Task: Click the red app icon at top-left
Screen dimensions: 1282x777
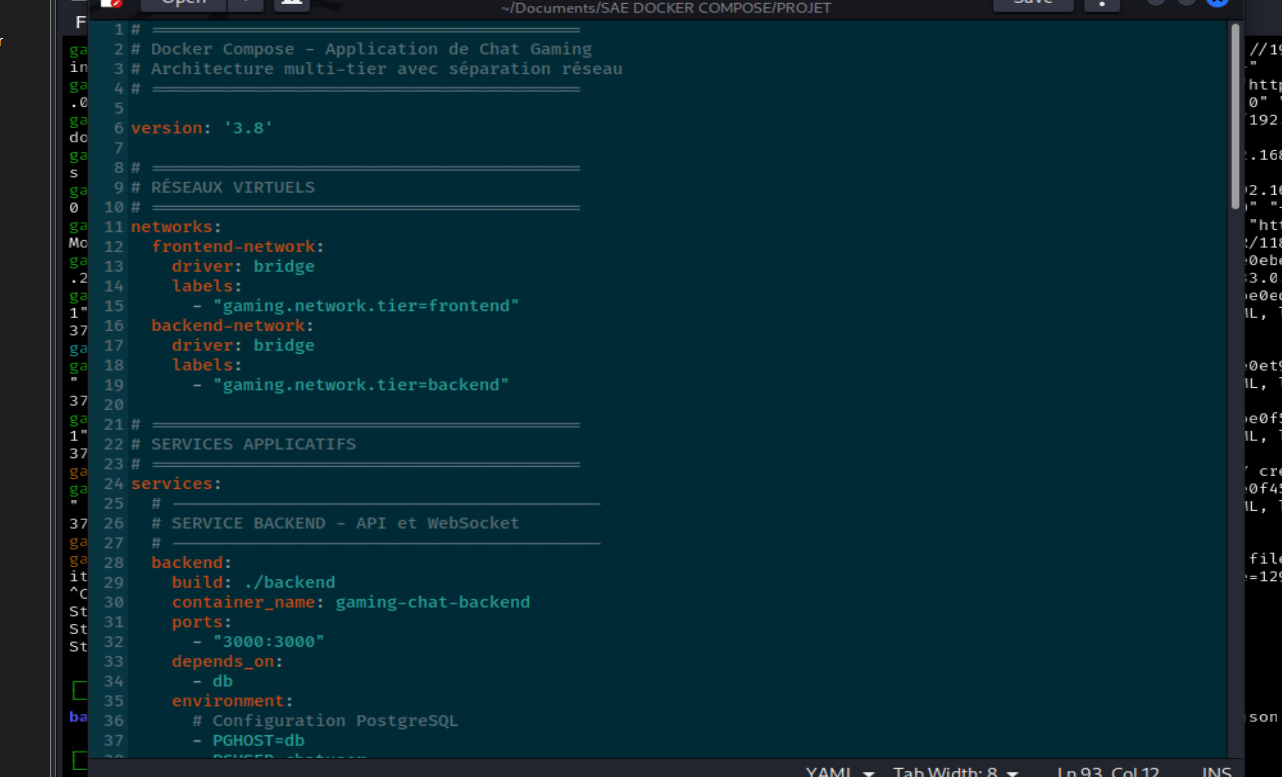Action: 111,3
